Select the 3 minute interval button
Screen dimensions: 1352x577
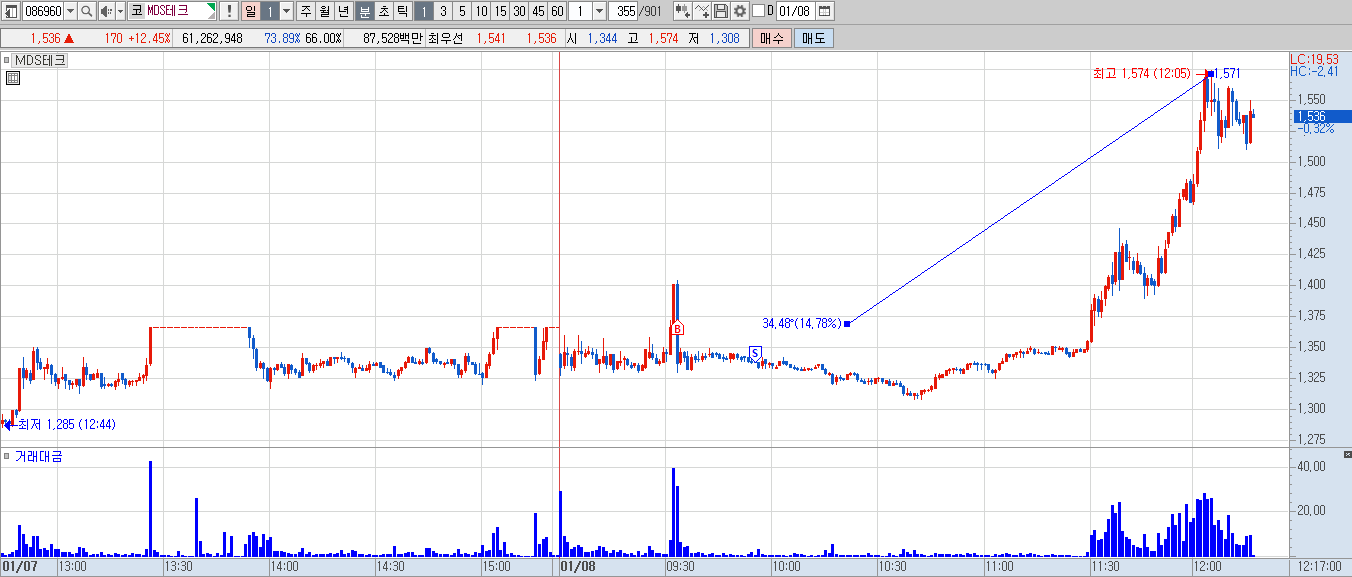point(443,11)
